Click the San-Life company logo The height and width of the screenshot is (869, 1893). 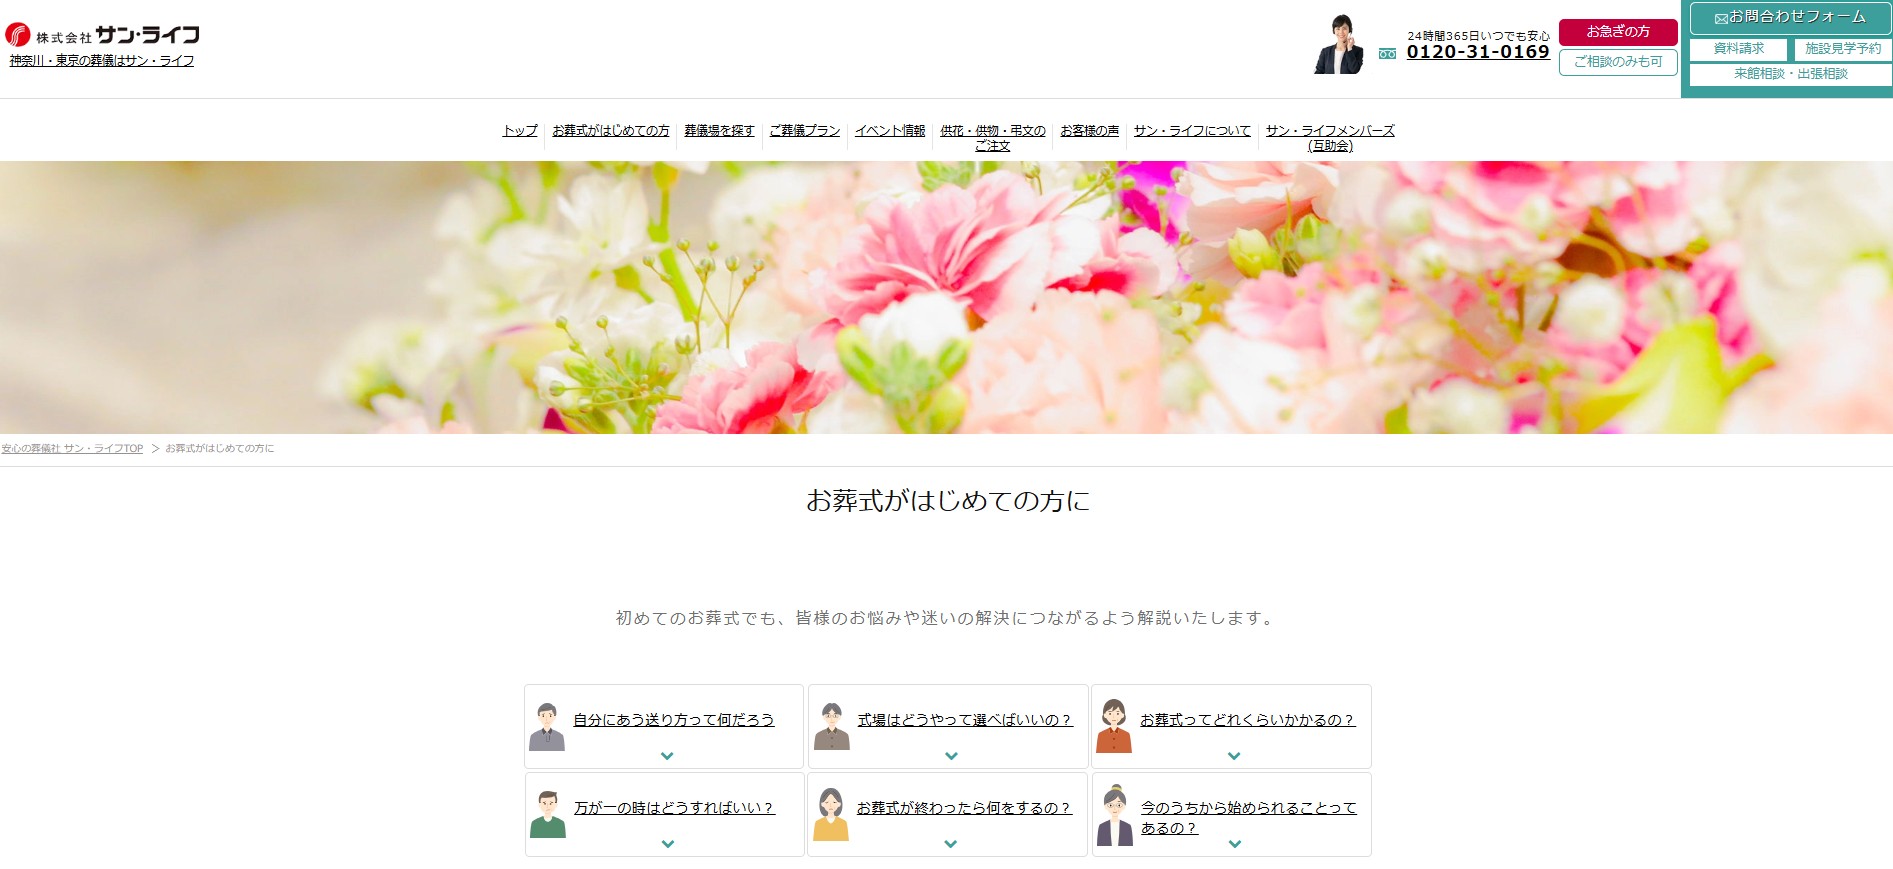click(x=102, y=35)
